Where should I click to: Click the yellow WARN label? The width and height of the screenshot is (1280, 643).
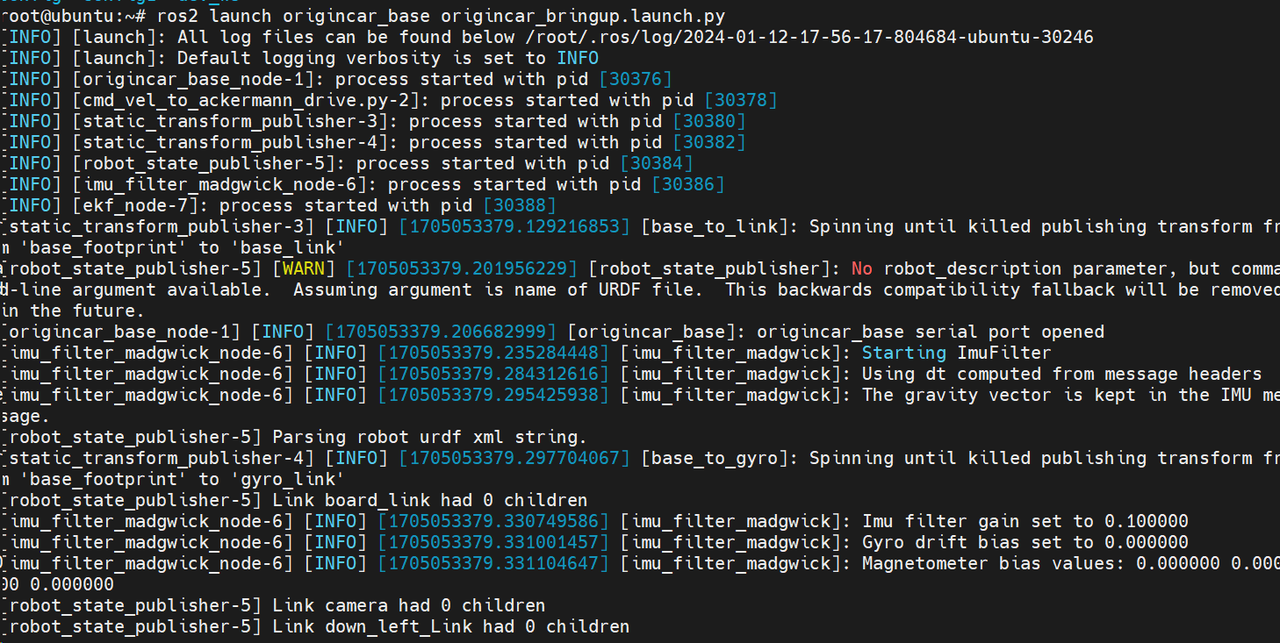tap(303, 268)
